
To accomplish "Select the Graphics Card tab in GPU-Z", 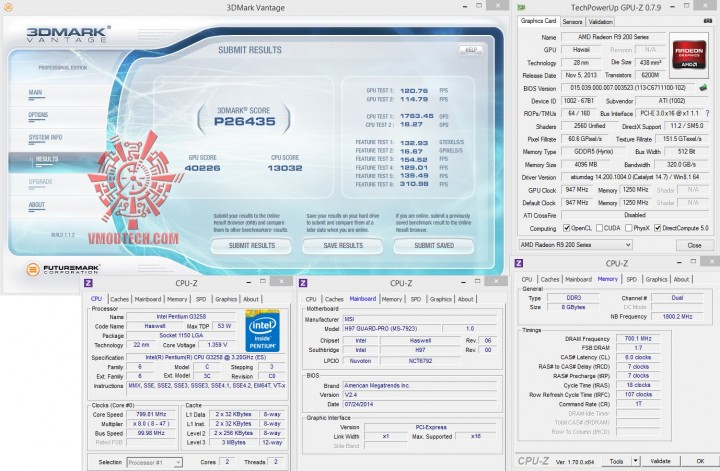I will click(539, 21).
